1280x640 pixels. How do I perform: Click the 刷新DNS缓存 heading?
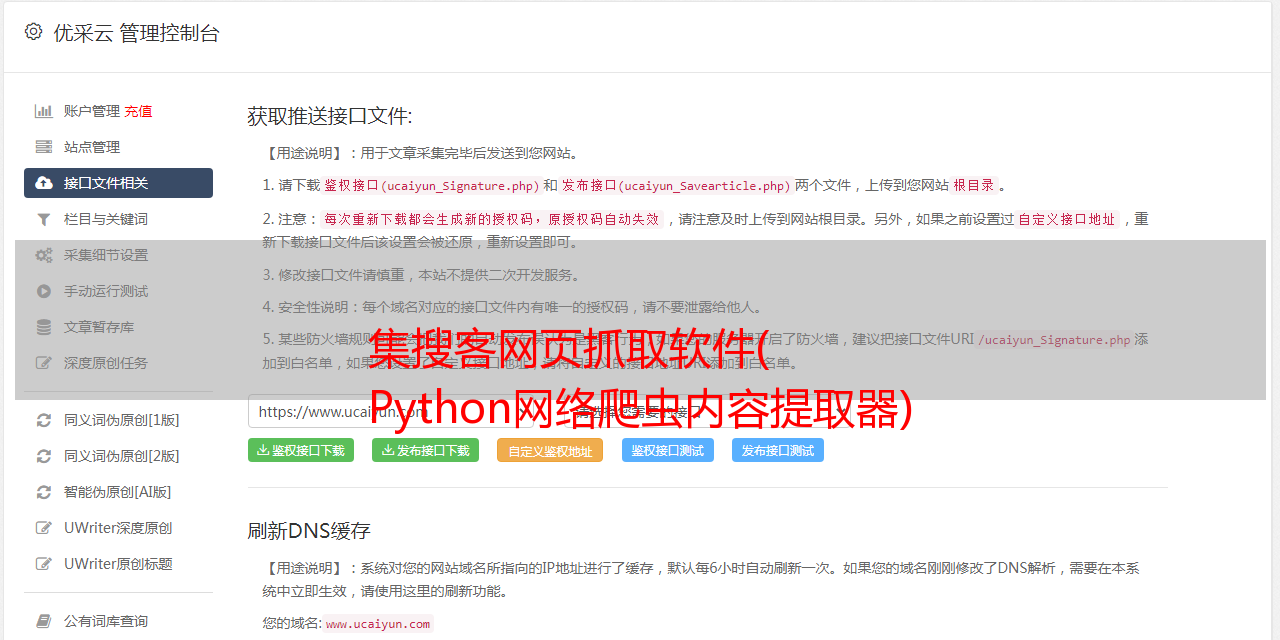click(309, 530)
